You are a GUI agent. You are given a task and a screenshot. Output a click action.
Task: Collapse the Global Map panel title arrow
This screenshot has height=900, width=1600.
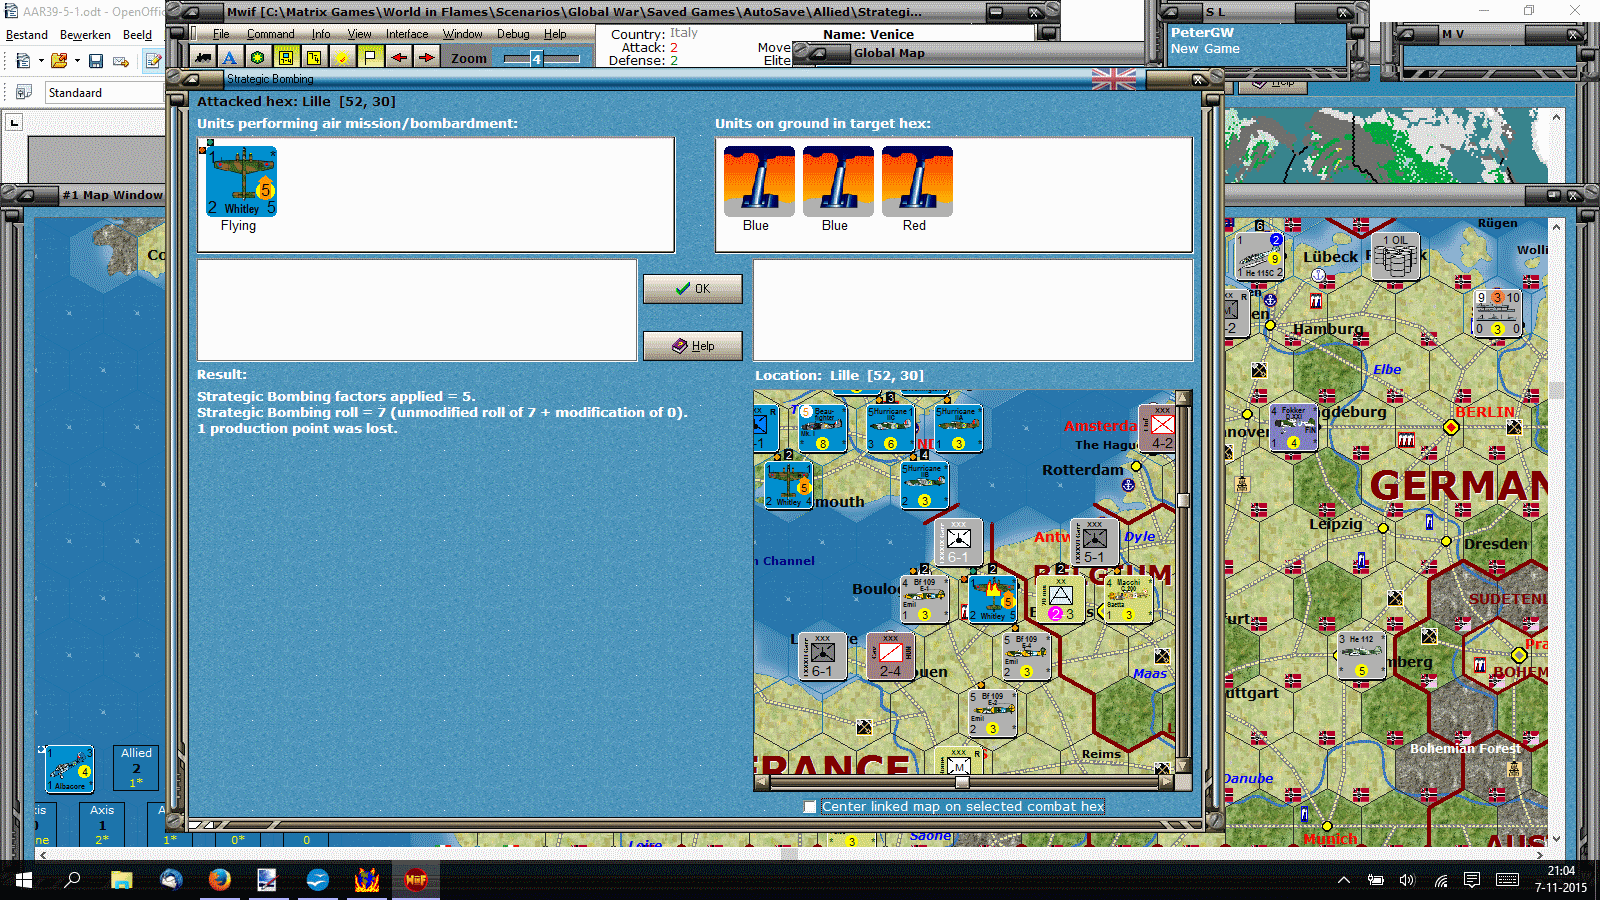click(817, 53)
